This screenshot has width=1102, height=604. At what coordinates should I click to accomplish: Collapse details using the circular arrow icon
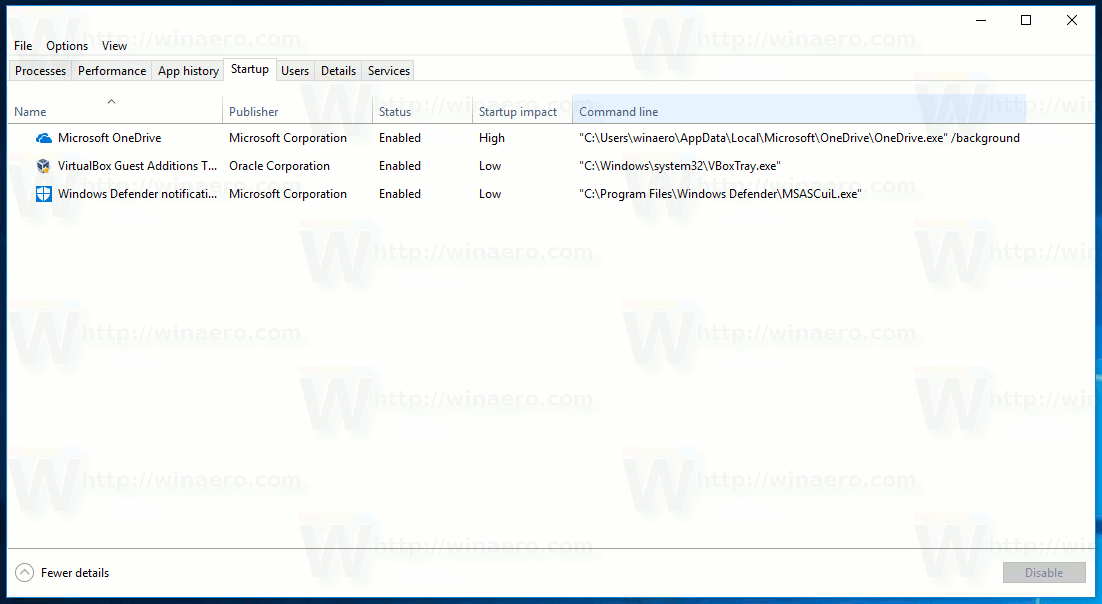[23, 572]
